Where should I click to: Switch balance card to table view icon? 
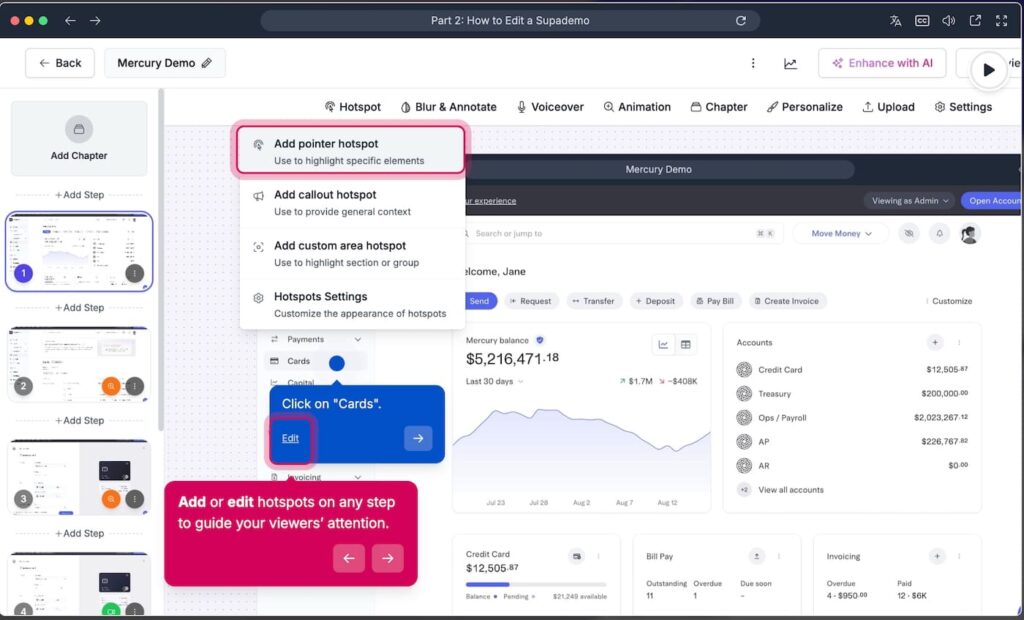[x=686, y=345]
